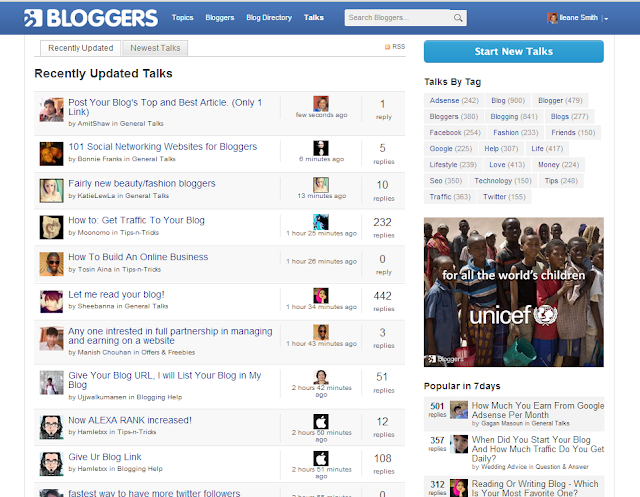Image resolution: width=640 pixels, height=497 pixels.
Task: Switch to the Recently Updated tab
Action: click(x=80, y=48)
